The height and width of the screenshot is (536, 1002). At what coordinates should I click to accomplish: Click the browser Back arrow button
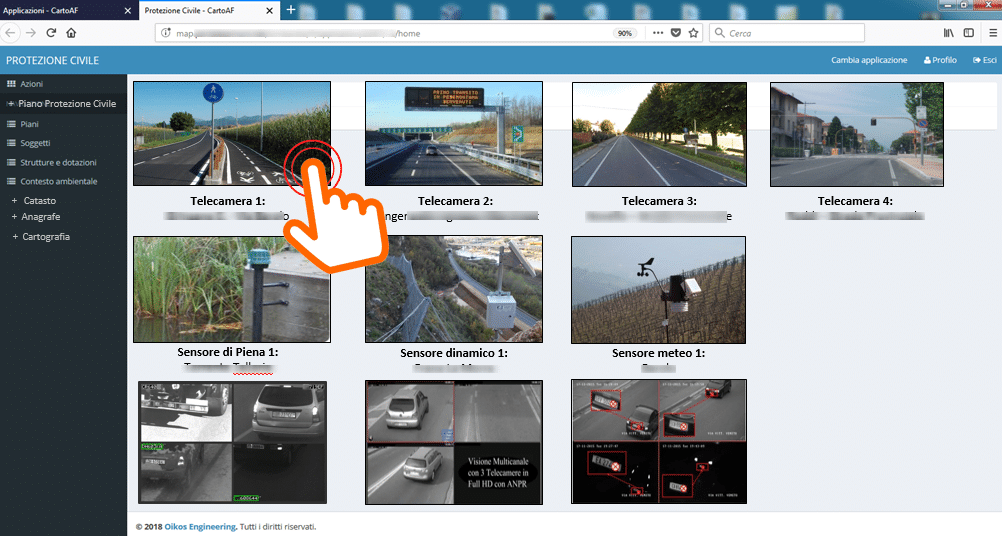[x=10, y=33]
